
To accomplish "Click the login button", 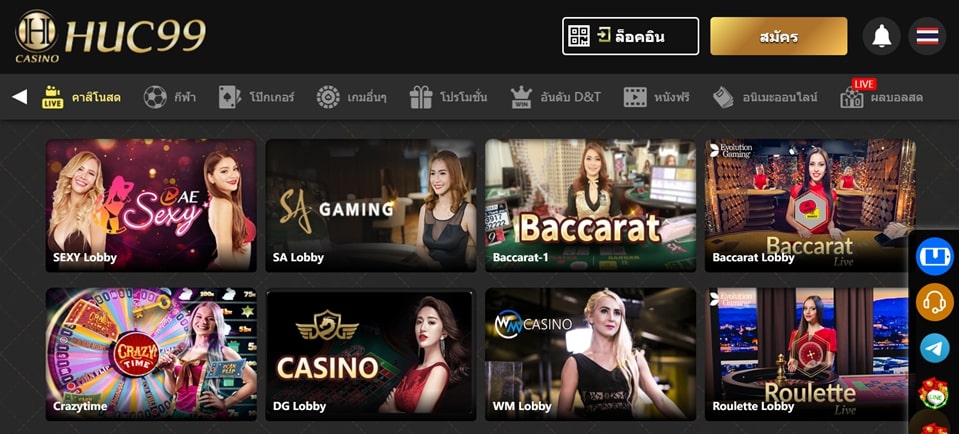I will (631, 36).
